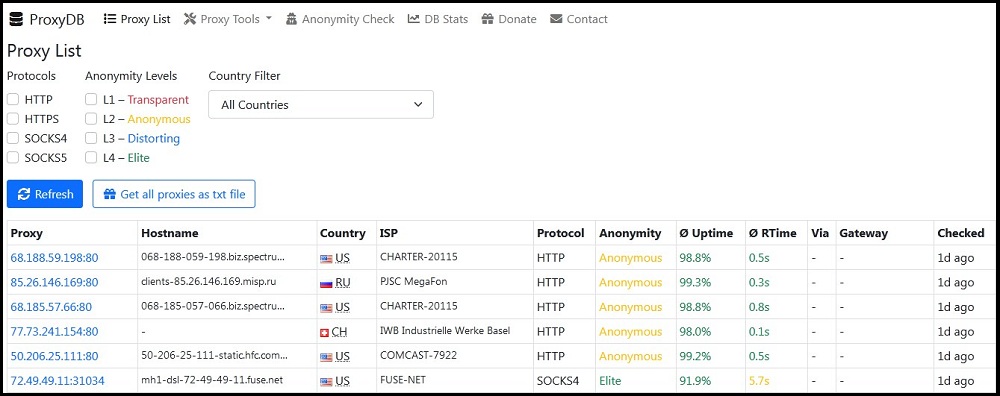The height and width of the screenshot is (396, 1000).
Task: Go to the Anonymity Check page
Action: tap(341, 19)
